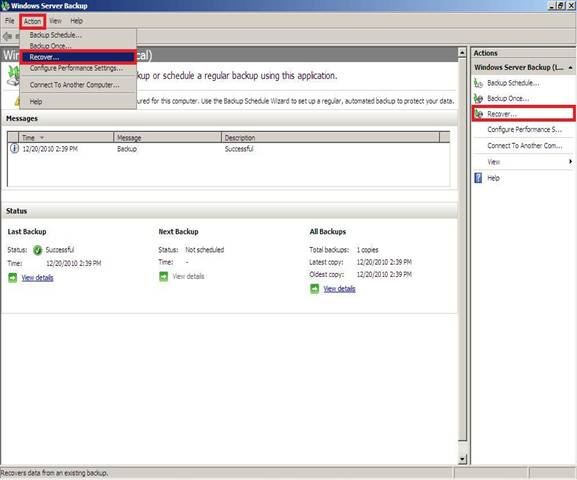Click the Successful description cell
The height and width of the screenshot is (480, 577).
coord(239,149)
